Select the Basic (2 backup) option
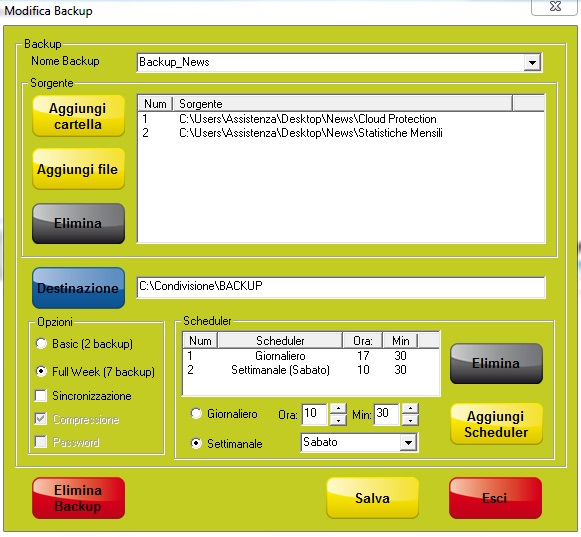The image size is (581, 537). pyautogui.click(x=42, y=344)
